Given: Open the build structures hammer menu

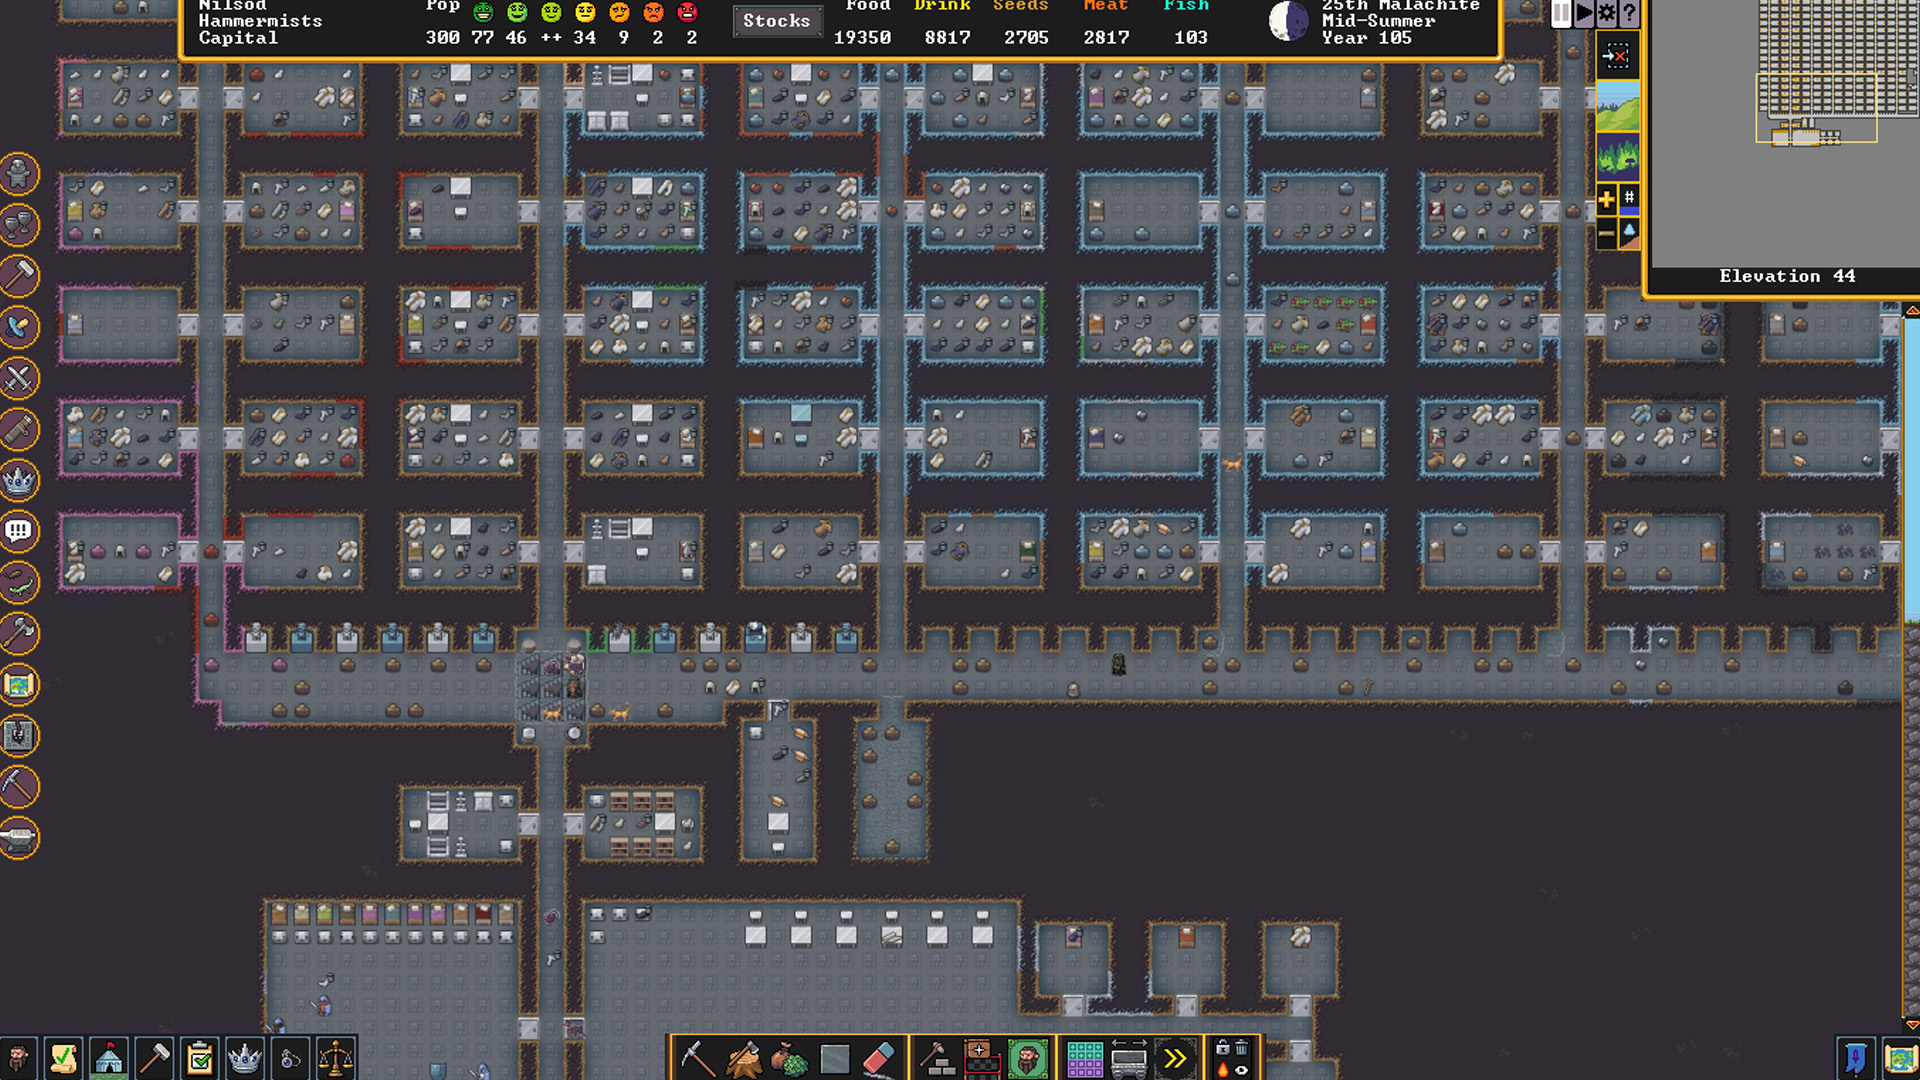Looking at the screenshot, I should (x=937, y=1058).
